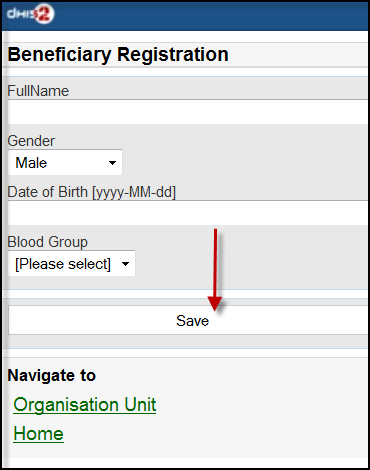Click the Date of Birth label text

point(91,192)
